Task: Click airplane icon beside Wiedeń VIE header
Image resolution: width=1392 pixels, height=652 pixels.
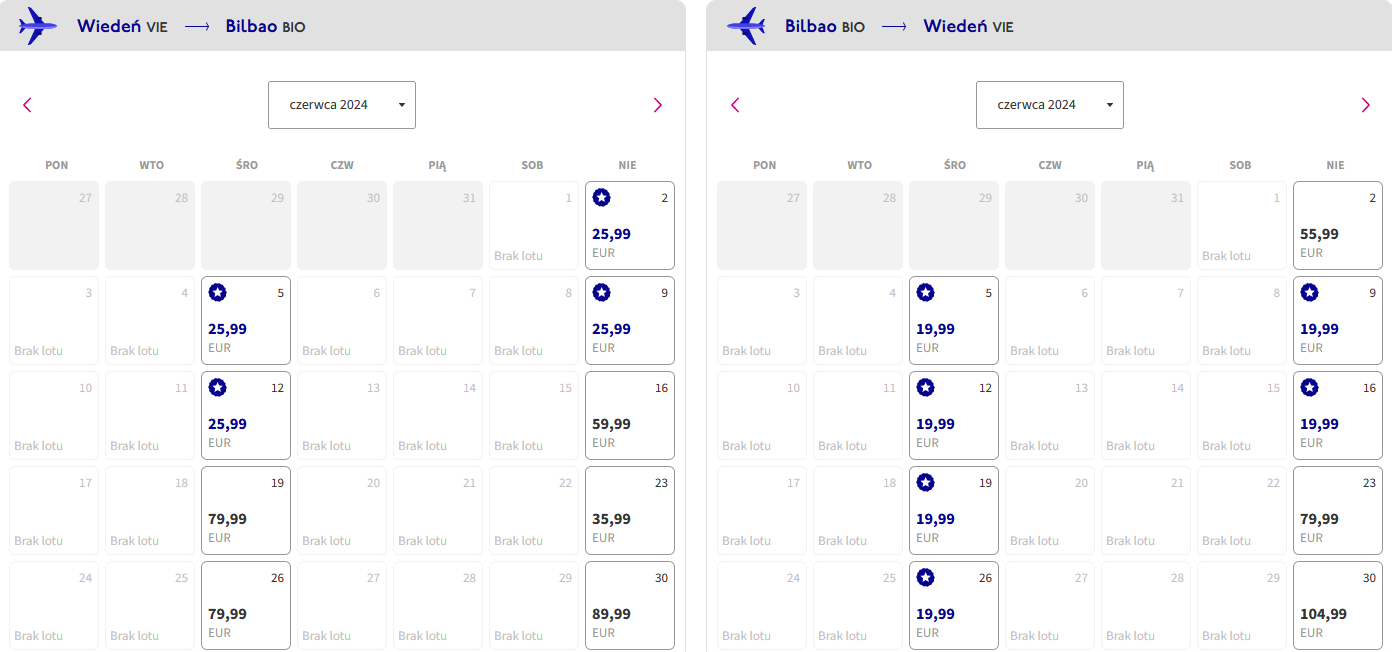Action: 38,26
